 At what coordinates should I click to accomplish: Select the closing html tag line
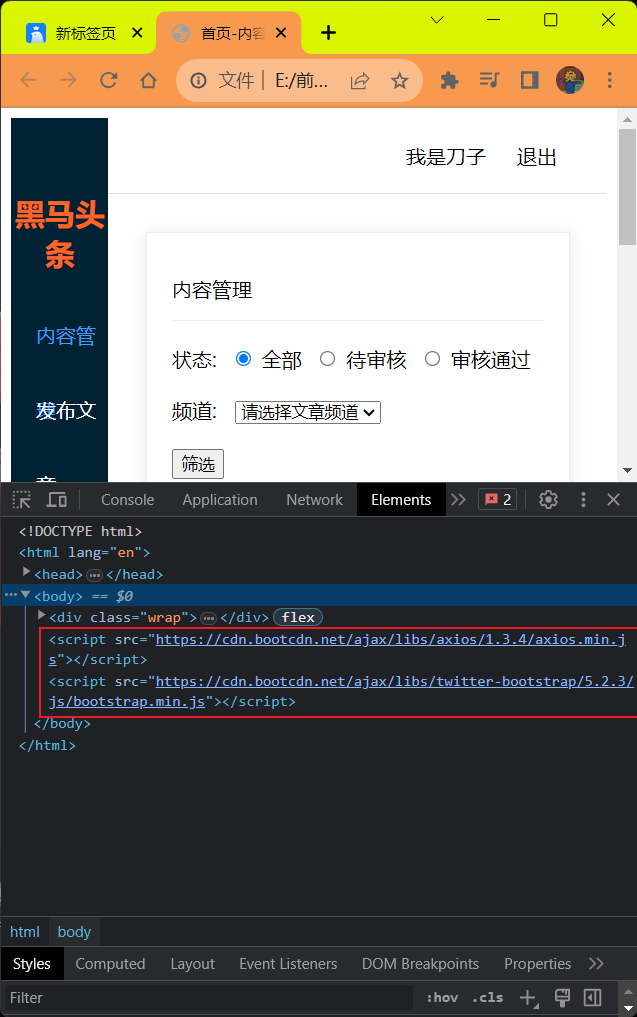click(x=47, y=746)
